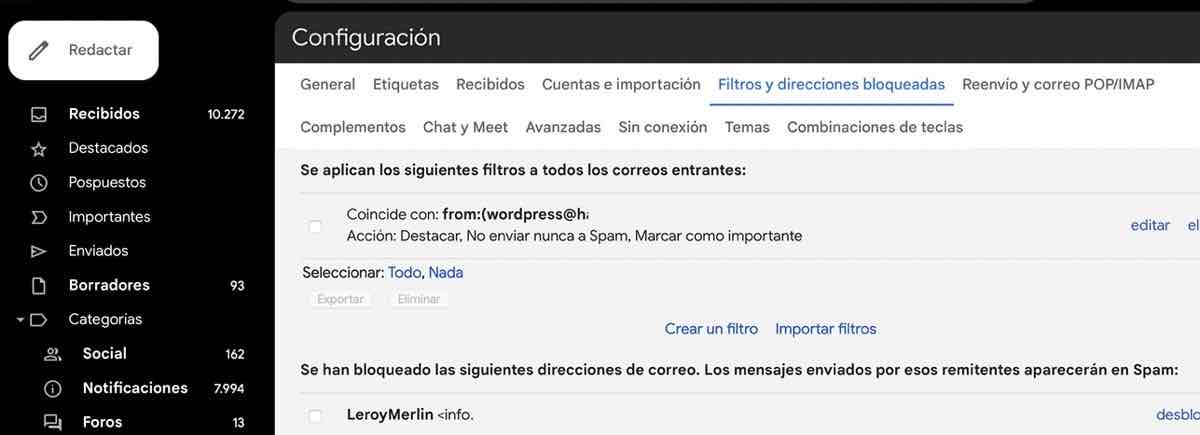Click the 7.994 count beside Notificaciones
This screenshot has height=435, width=1200.
229,388
